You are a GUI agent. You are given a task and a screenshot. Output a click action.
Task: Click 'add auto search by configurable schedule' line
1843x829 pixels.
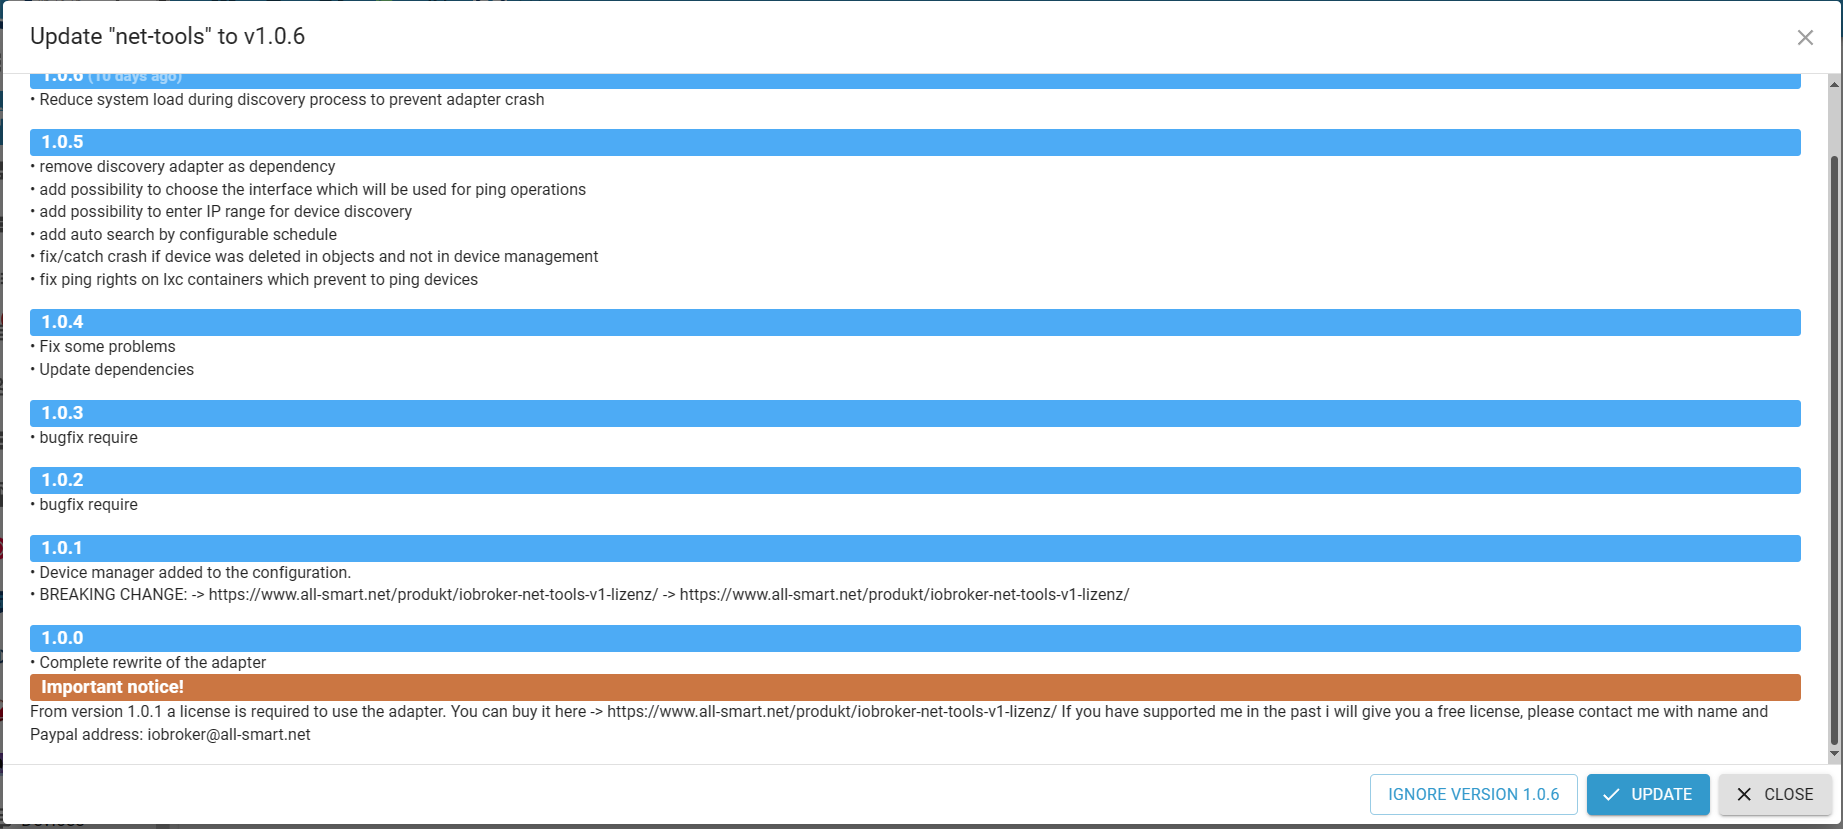pos(184,235)
